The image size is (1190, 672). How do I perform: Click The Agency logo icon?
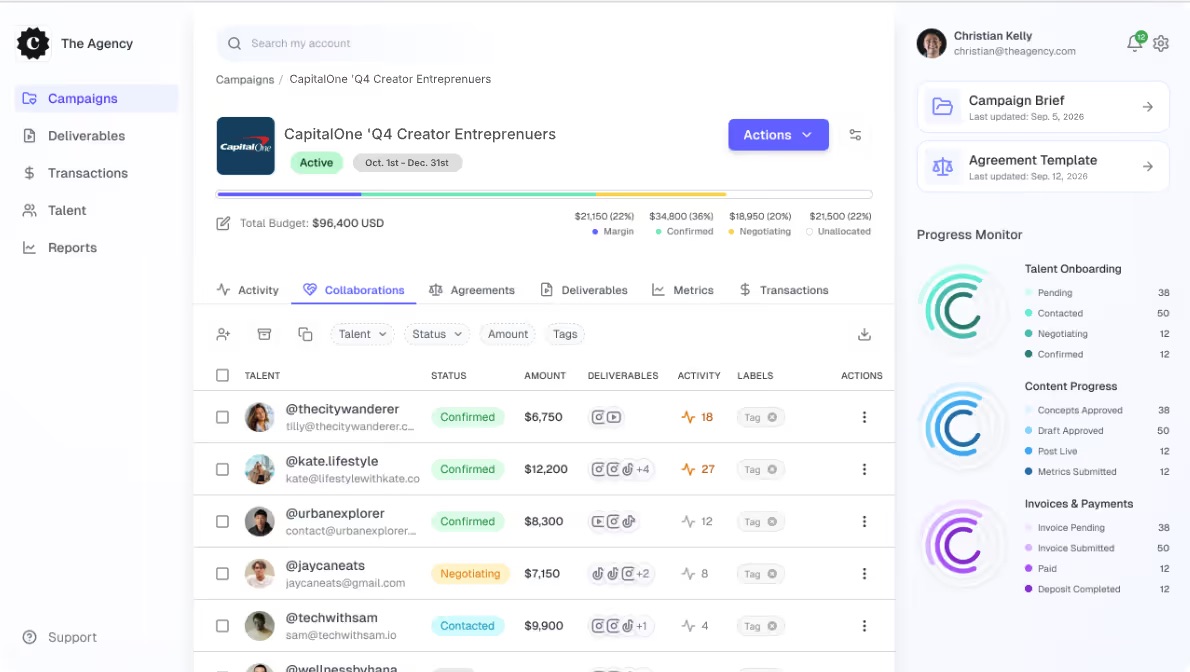[x=33, y=43]
